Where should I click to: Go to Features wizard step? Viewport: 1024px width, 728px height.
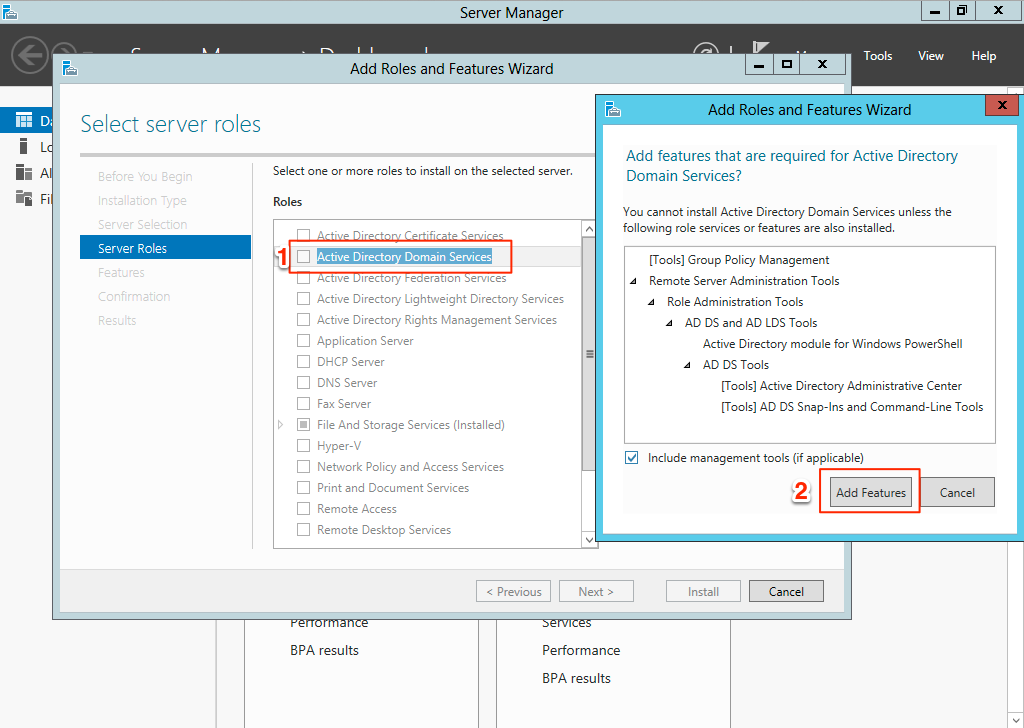pyautogui.click(x=121, y=272)
